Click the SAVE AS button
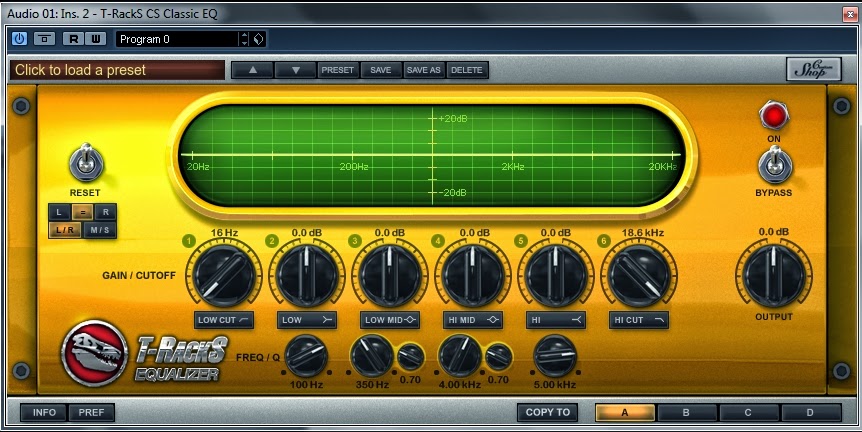This screenshot has width=862, height=432. click(x=423, y=70)
